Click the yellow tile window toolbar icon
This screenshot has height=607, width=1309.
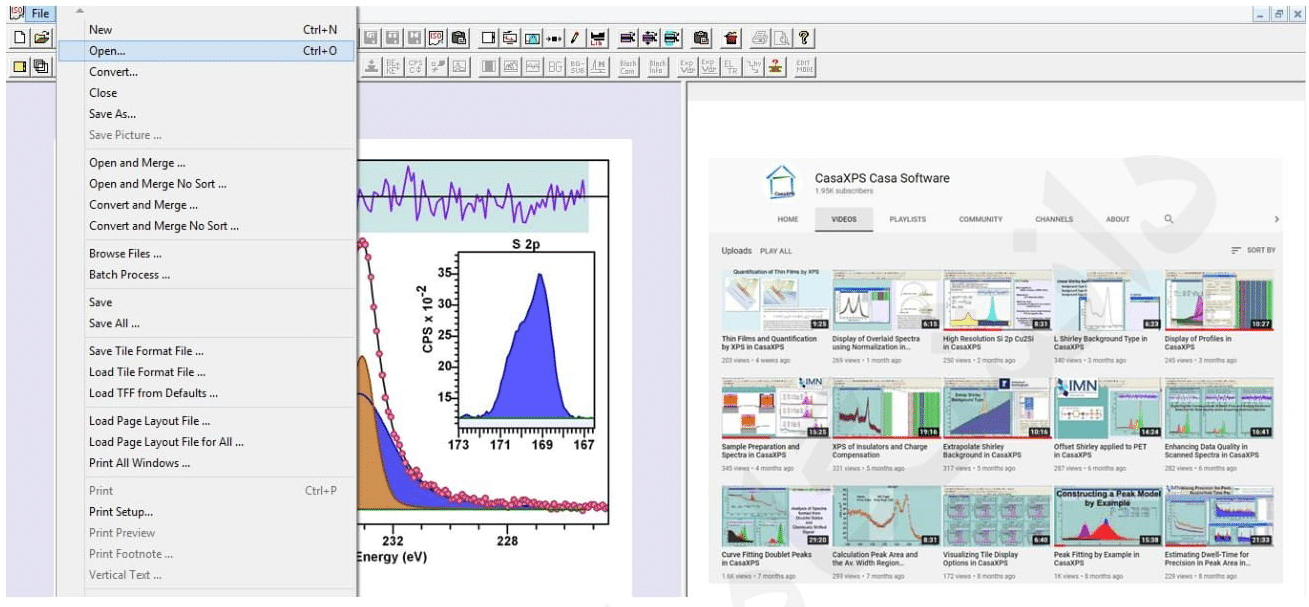point(19,66)
